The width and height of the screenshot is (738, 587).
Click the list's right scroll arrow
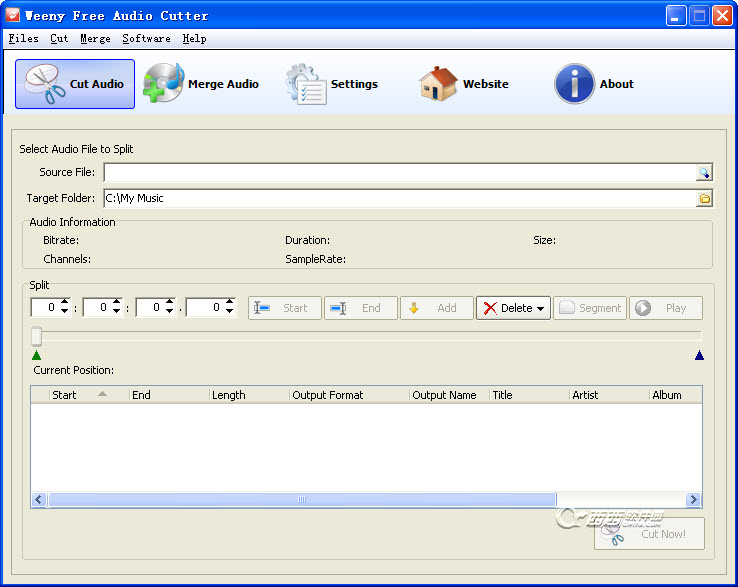coord(693,499)
